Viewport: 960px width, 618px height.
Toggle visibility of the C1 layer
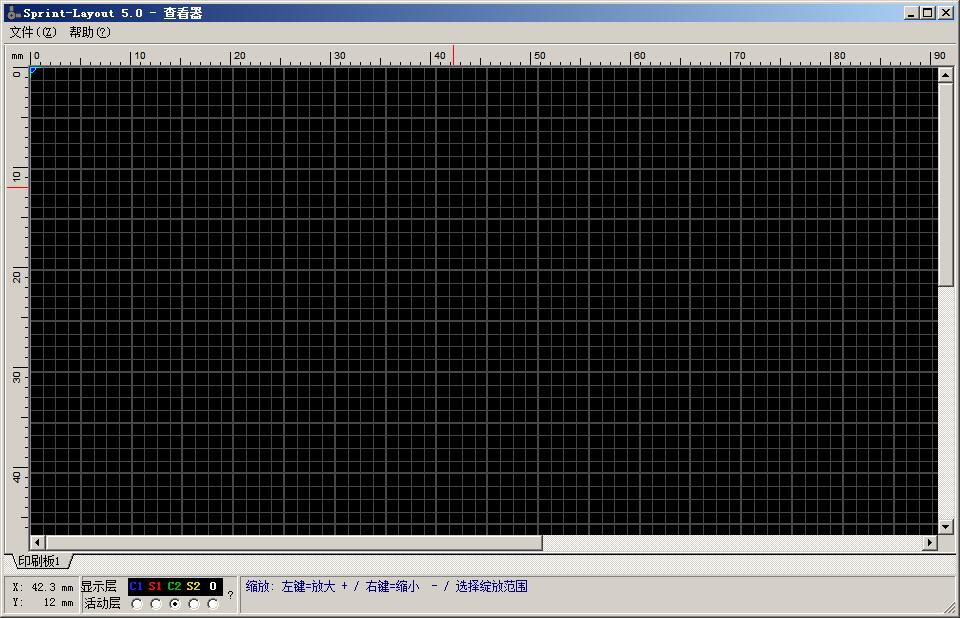(136, 586)
